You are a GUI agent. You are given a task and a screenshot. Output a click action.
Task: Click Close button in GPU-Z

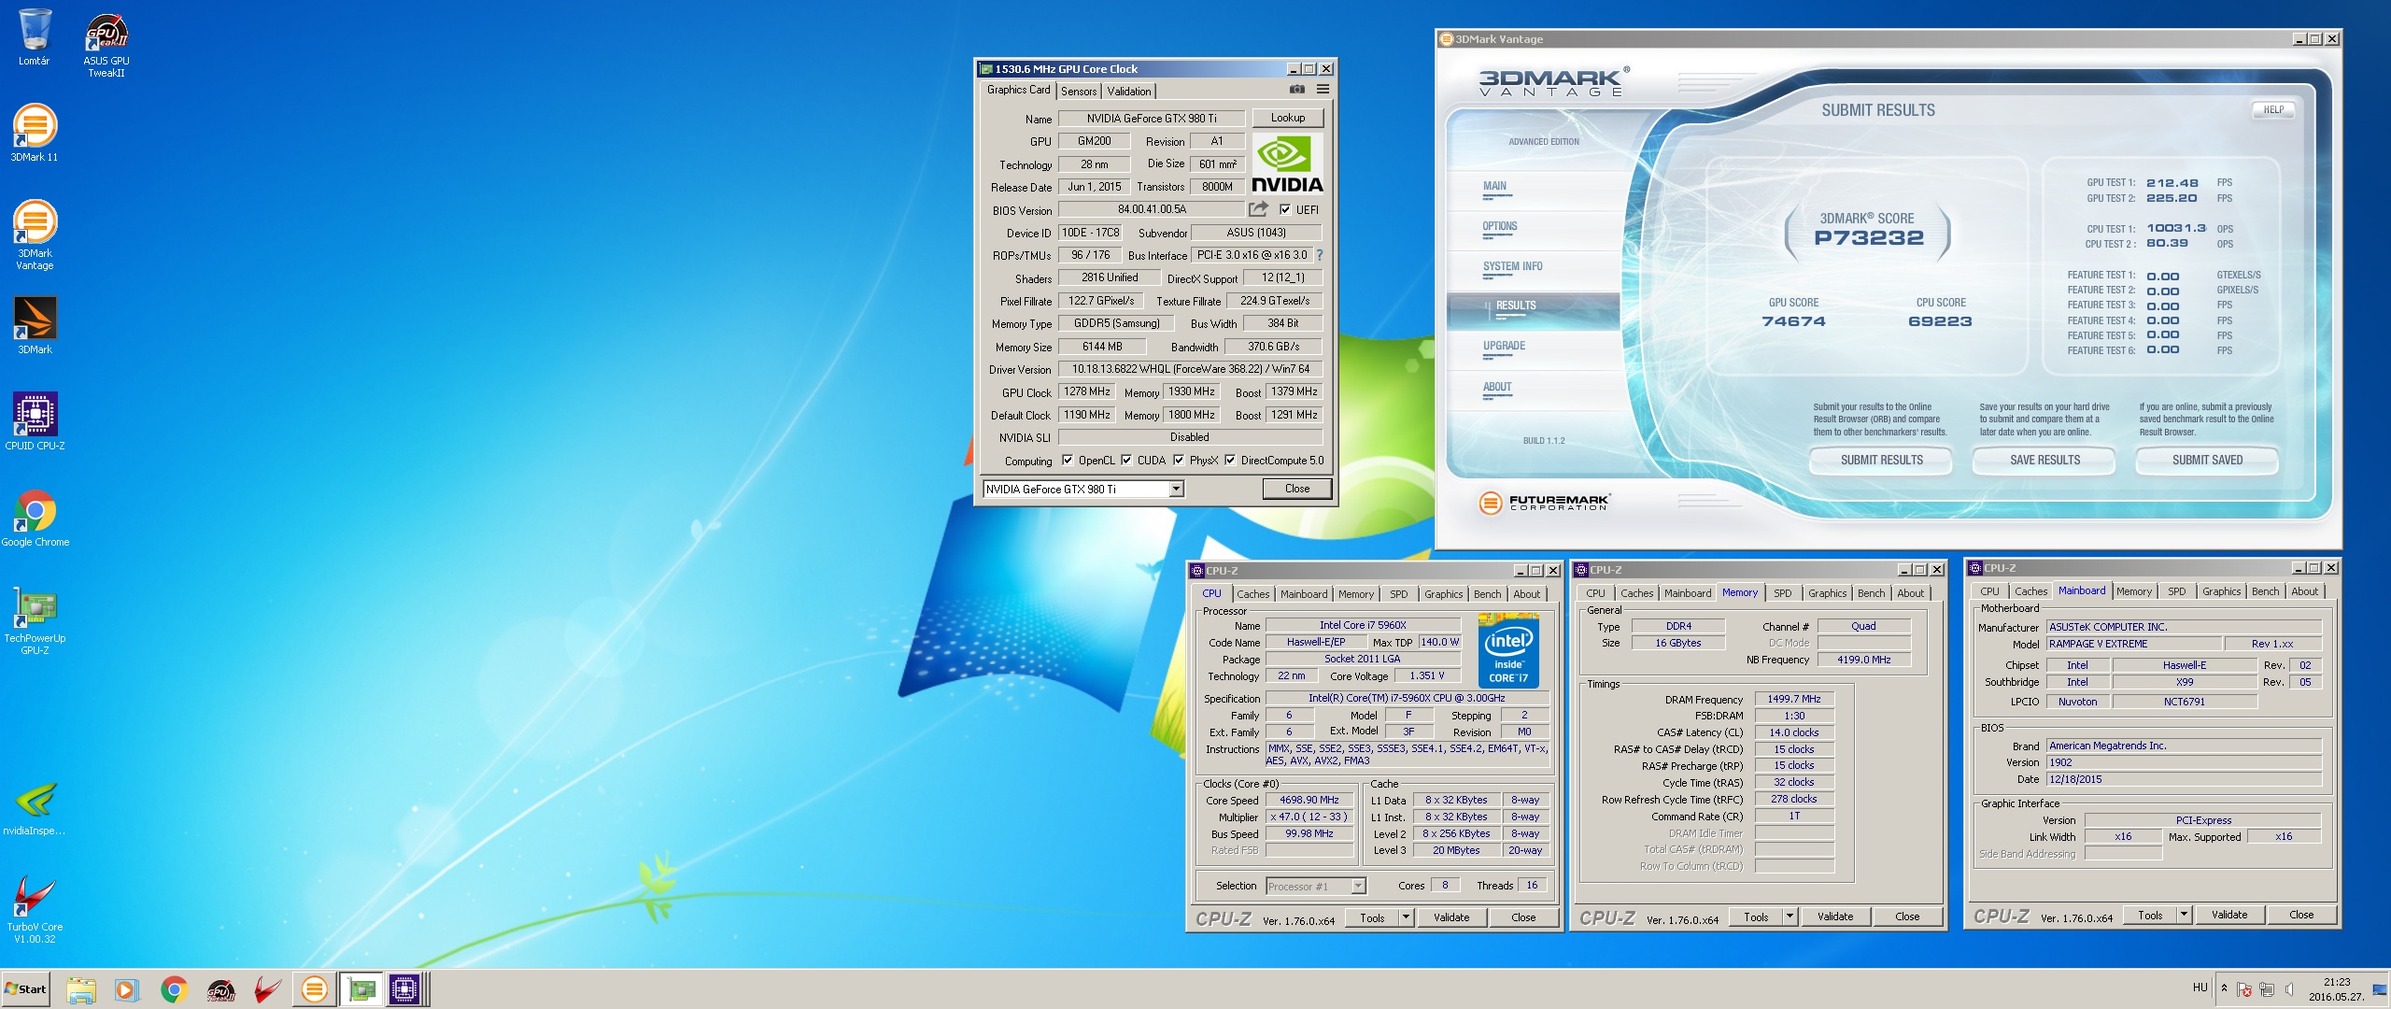coord(1297,489)
